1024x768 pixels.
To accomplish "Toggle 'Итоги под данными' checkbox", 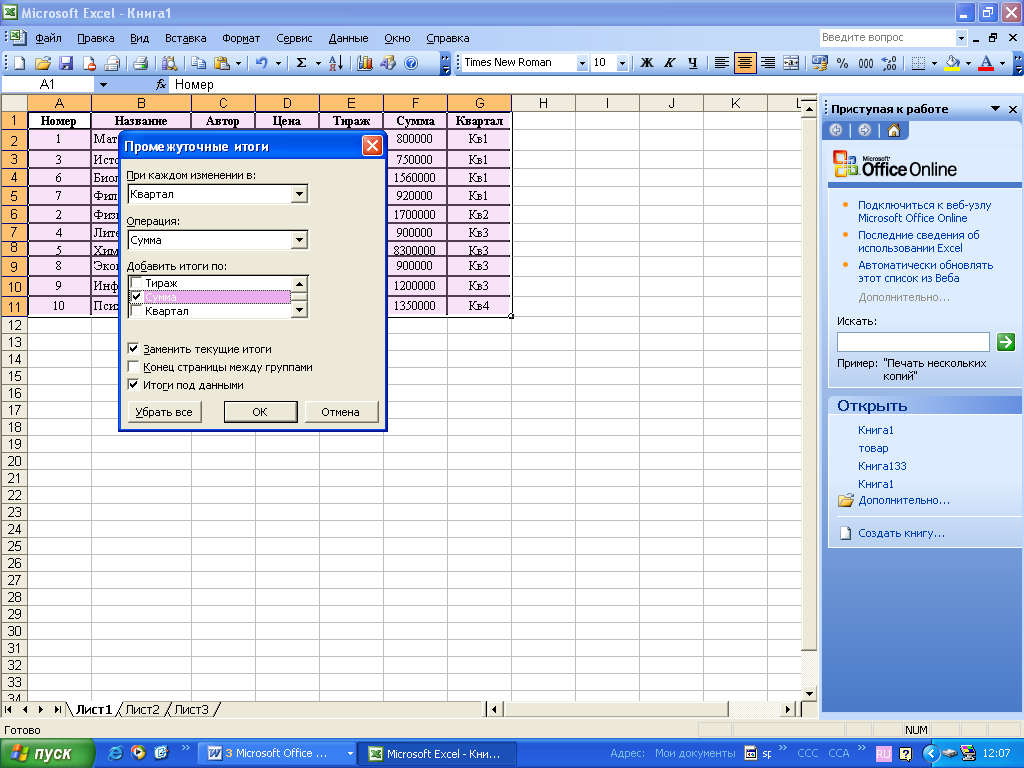I will coord(133,385).
